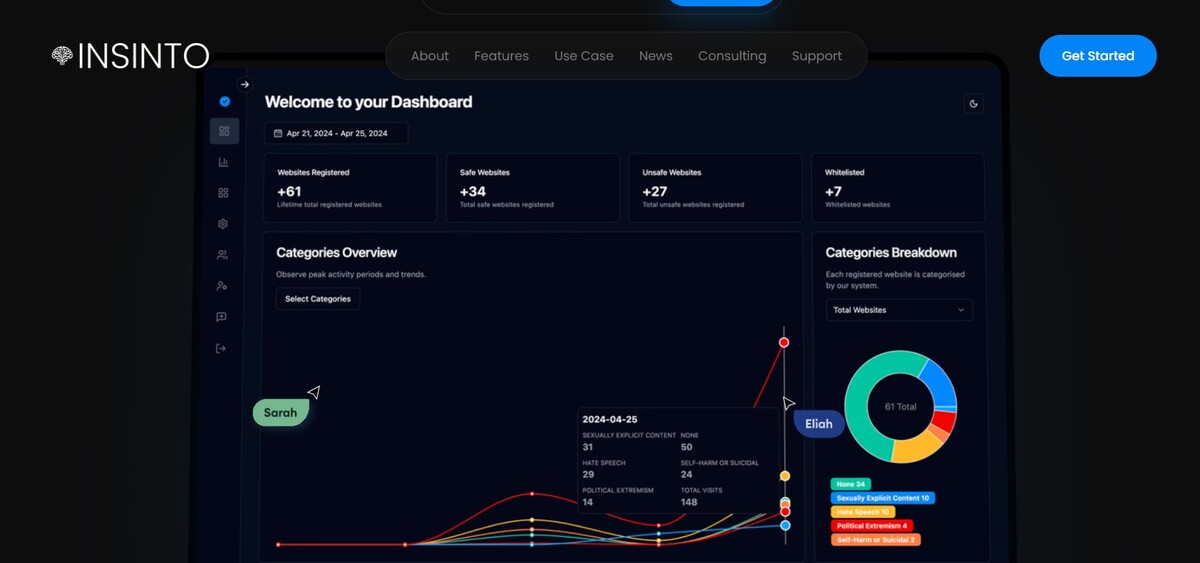Go to the Consulting nav item
The image size is (1200, 563).
(x=732, y=56)
